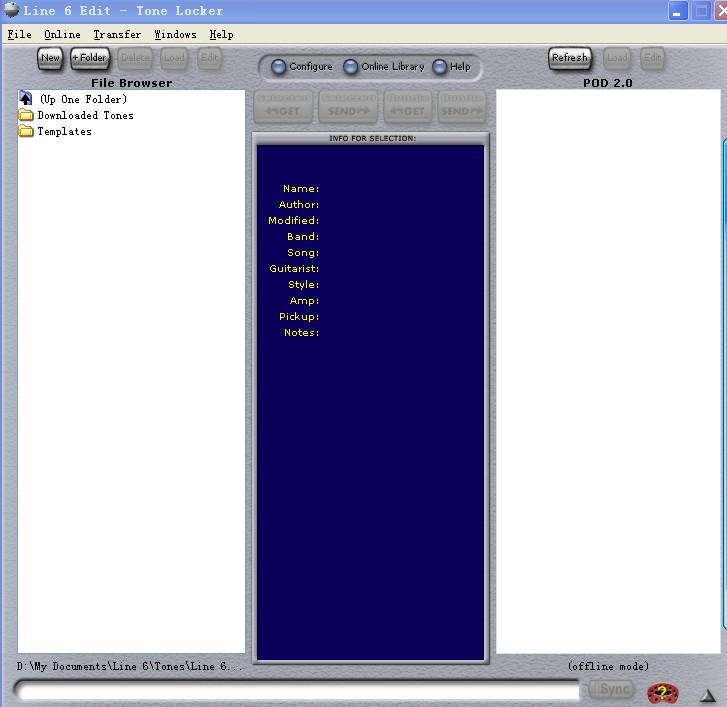Click the triangle icon at bottom right
Image resolution: width=727 pixels, height=707 pixels.
(x=708, y=695)
